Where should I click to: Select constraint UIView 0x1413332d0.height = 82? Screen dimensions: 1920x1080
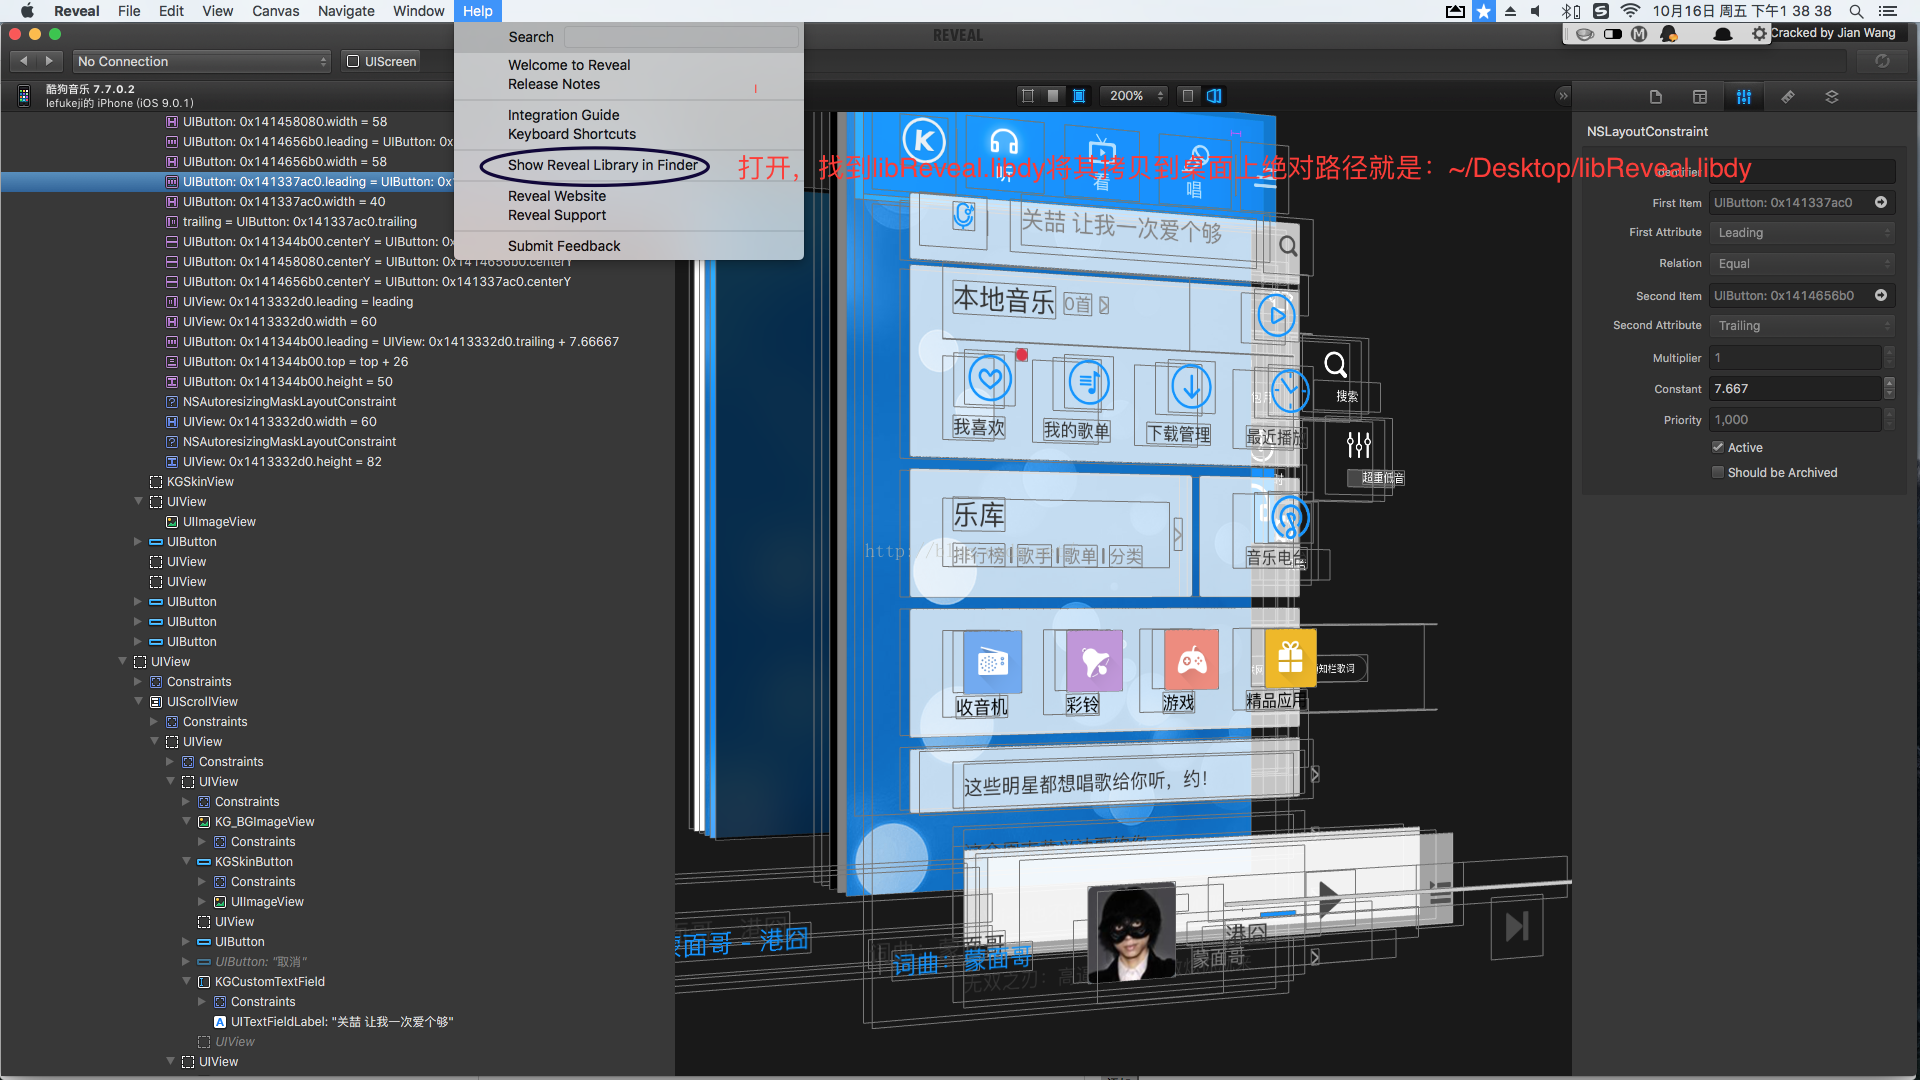pyautogui.click(x=282, y=461)
